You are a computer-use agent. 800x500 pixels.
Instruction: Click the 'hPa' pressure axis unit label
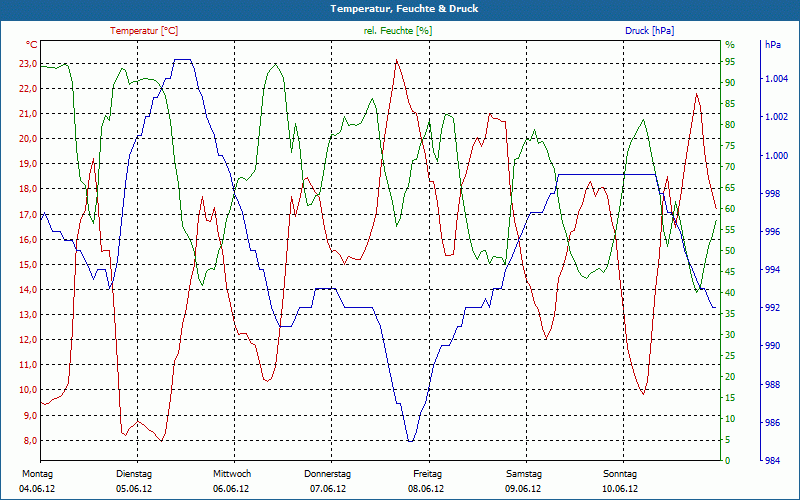[772, 44]
